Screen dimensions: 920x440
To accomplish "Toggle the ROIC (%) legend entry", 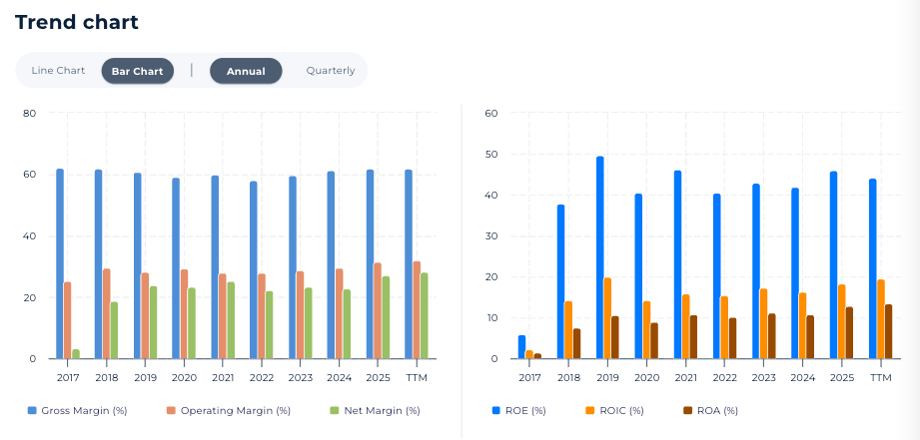I will coord(615,411).
